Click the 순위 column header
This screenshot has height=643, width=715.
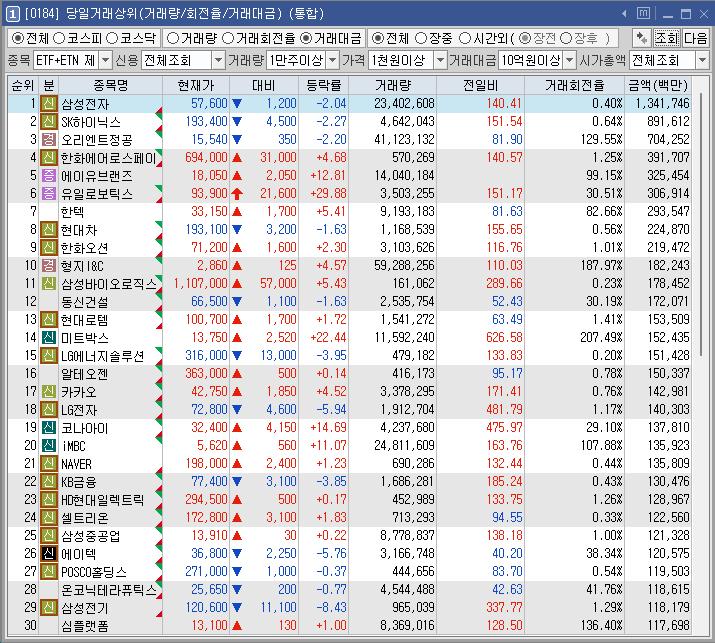pyautogui.click(x=23, y=86)
